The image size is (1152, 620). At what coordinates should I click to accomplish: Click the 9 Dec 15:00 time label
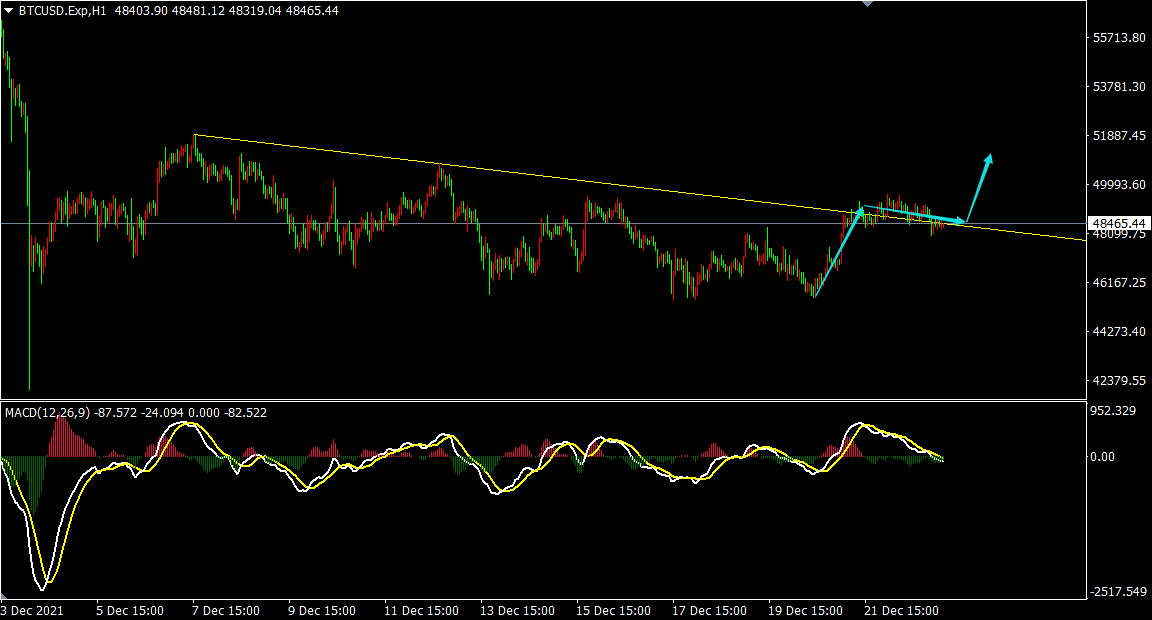[x=322, y=611]
